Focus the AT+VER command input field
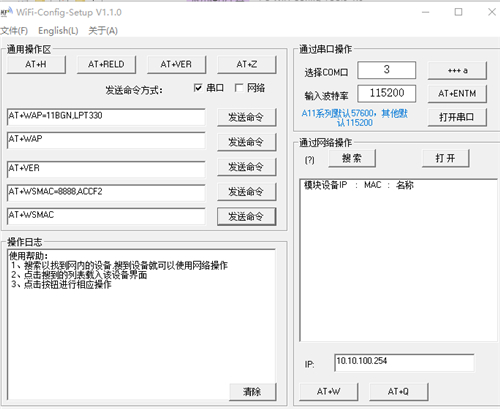 coord(106,169)
